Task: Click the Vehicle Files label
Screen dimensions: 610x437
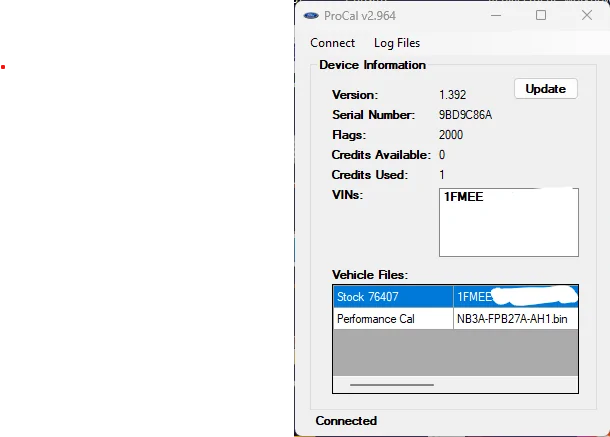Action: coord(370,275)
